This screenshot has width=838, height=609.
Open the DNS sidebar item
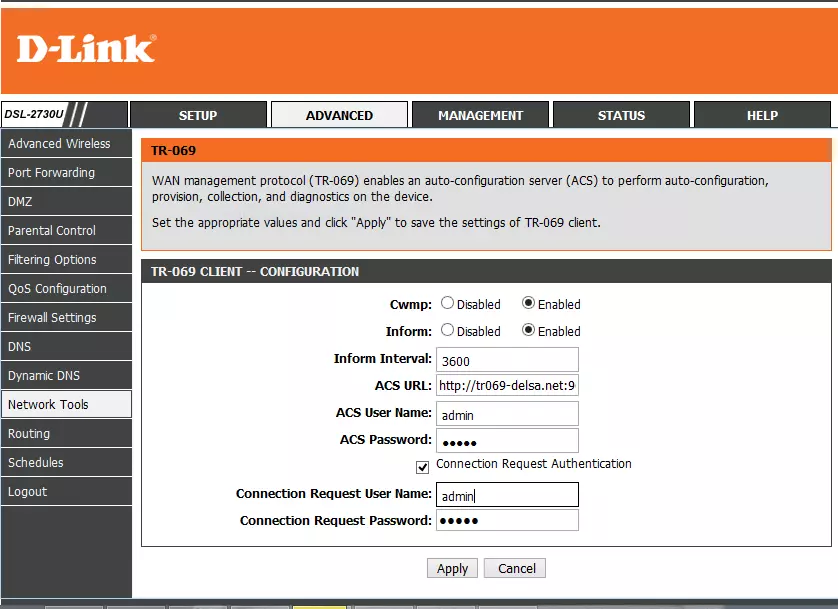click(66, 346)
